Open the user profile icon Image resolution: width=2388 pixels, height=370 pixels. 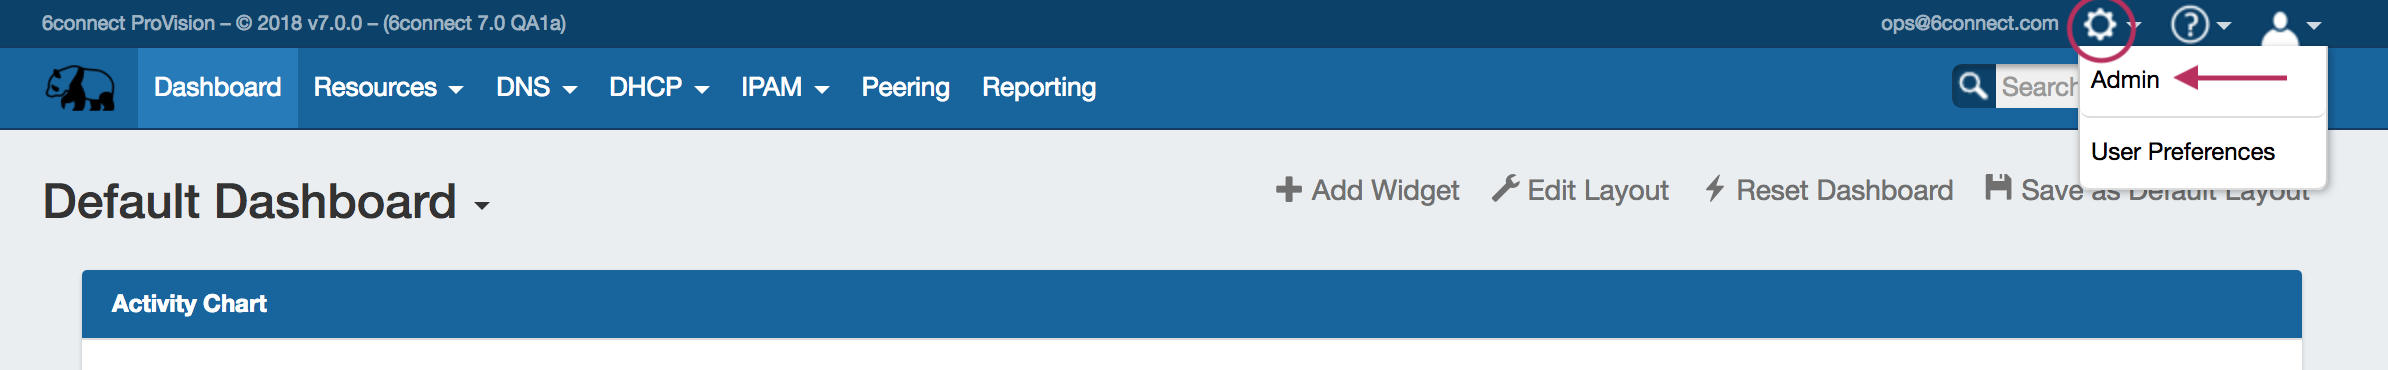point(2280,28)
